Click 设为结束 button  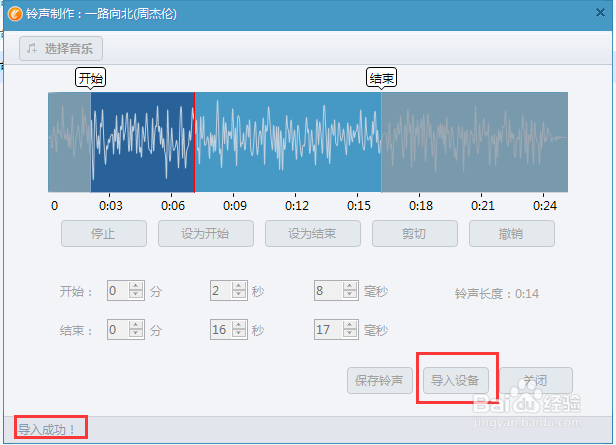(x=313, y=234)
